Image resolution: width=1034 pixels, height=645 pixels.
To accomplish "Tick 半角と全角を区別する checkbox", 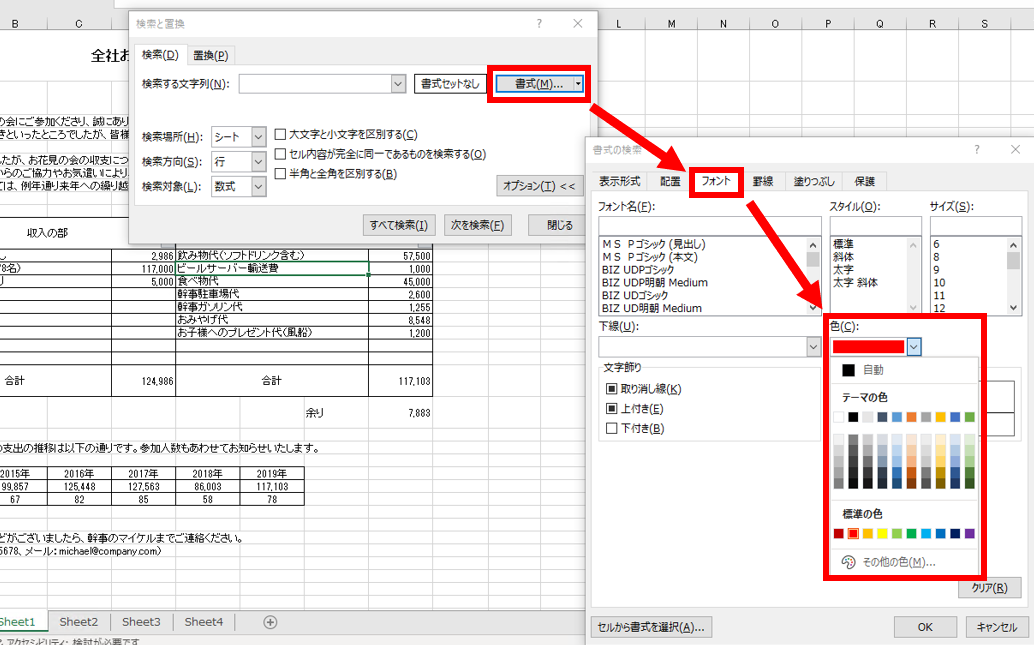I will tap(281, 174).
